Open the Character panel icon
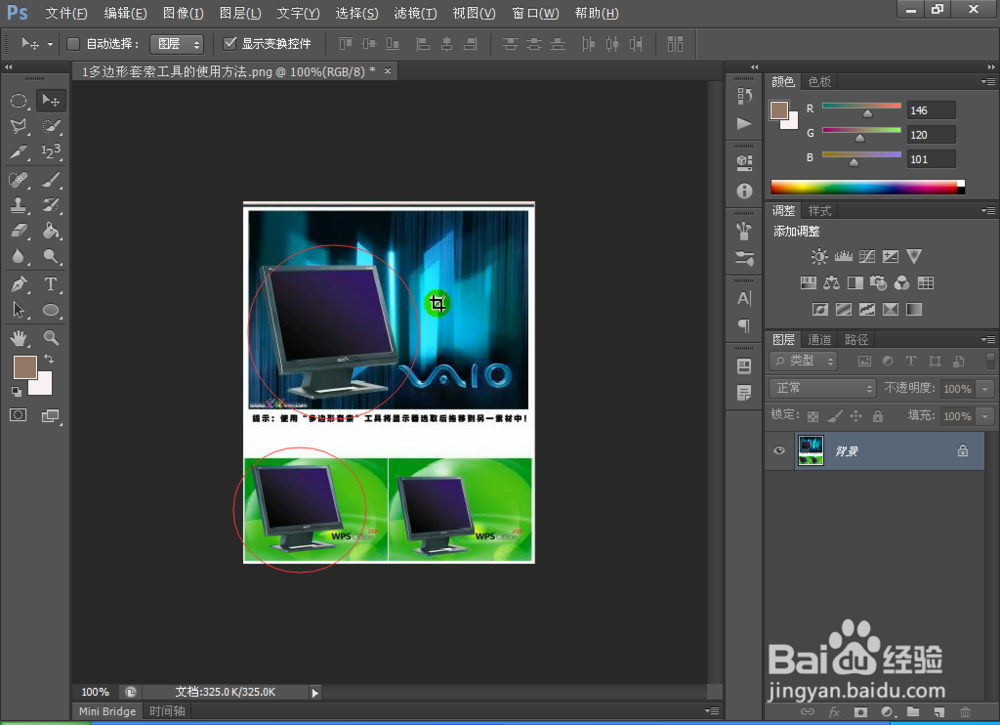1000x725 pixels. coord(744,298)
